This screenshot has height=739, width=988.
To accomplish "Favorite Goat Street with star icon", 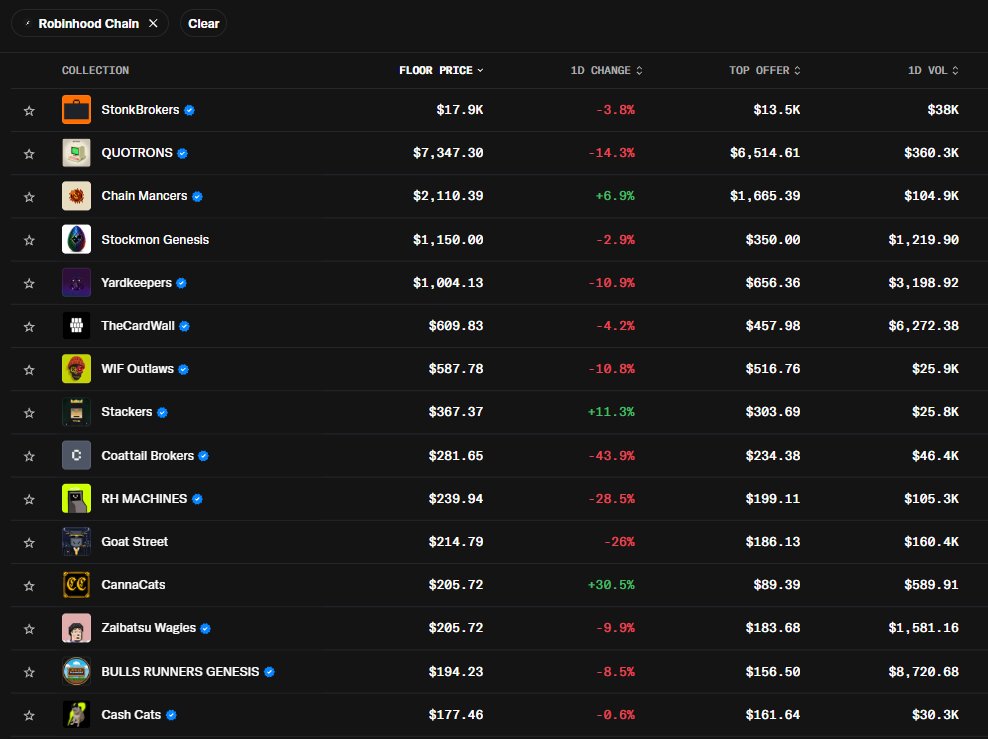I will [29, 542].
